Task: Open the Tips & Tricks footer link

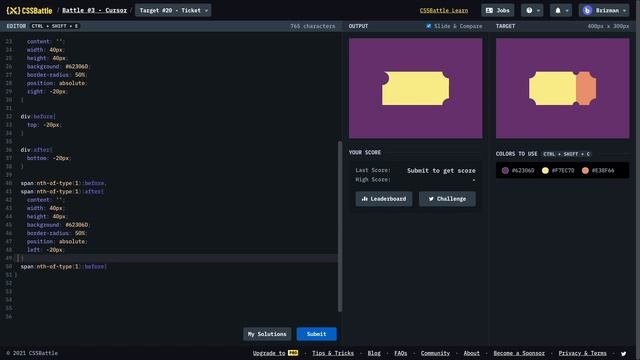Action: pyautogui.click(x=333, y=353)
